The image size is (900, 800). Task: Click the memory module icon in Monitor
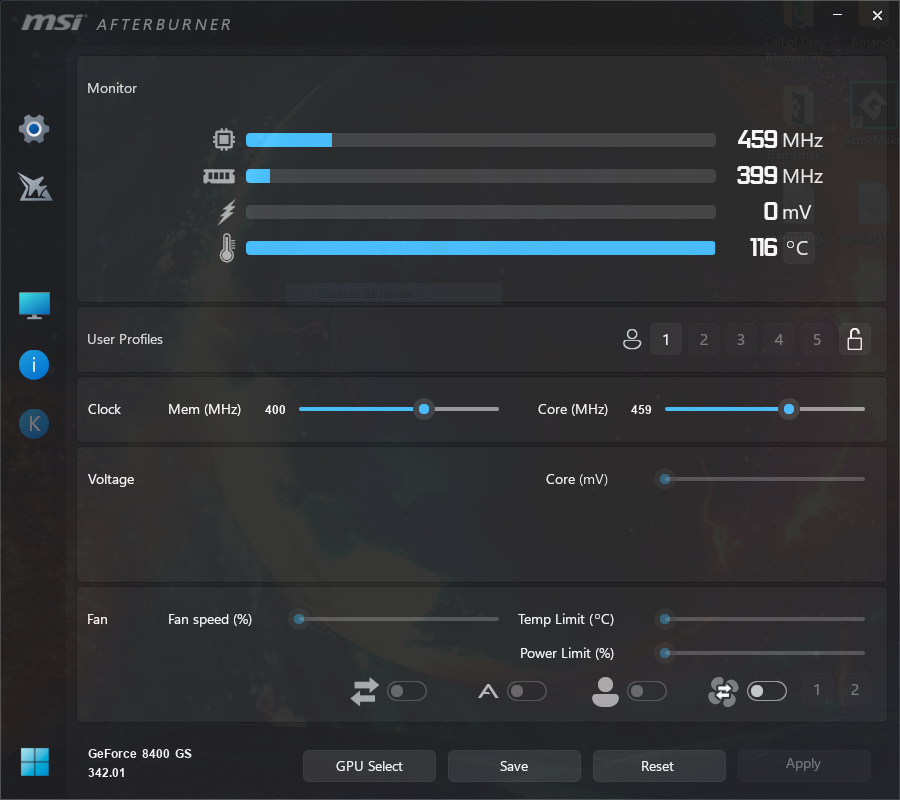point(219,176)
